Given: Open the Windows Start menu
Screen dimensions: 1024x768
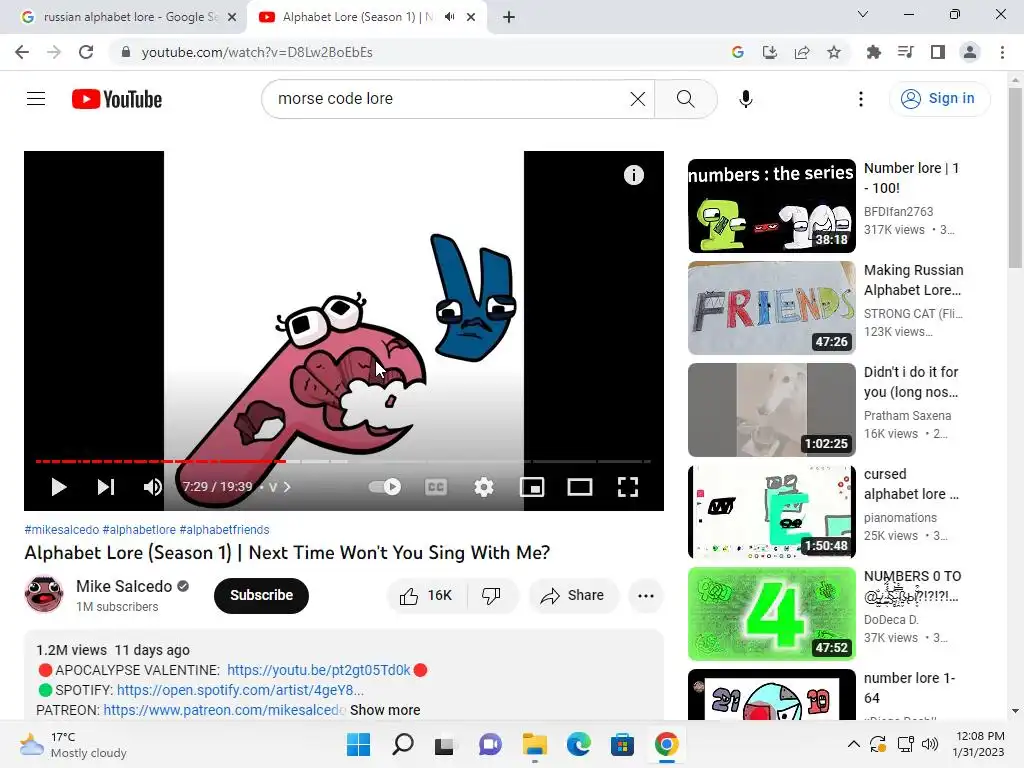Looking at the screenshot, I should (358, 744).
